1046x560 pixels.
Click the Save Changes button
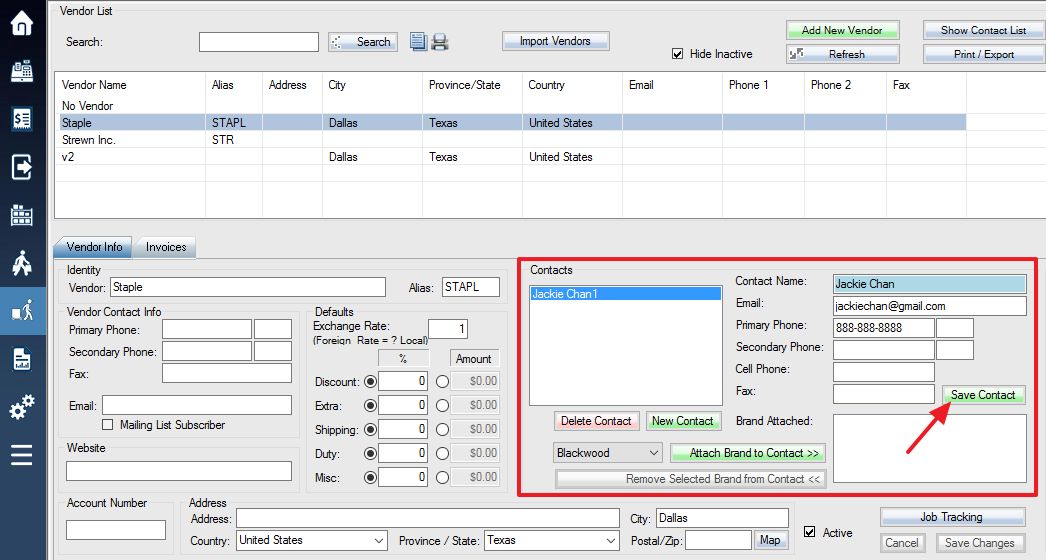pos(979,543)
